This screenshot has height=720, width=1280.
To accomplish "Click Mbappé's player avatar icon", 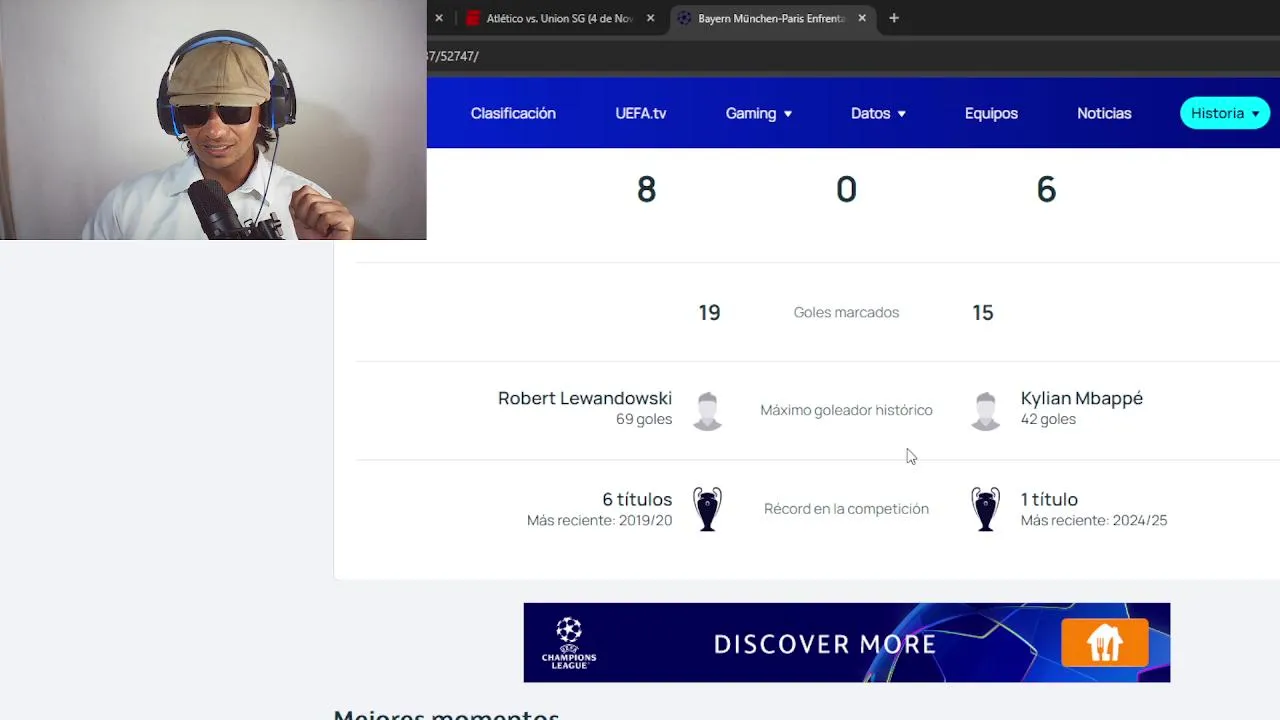I will click(985, 410).
